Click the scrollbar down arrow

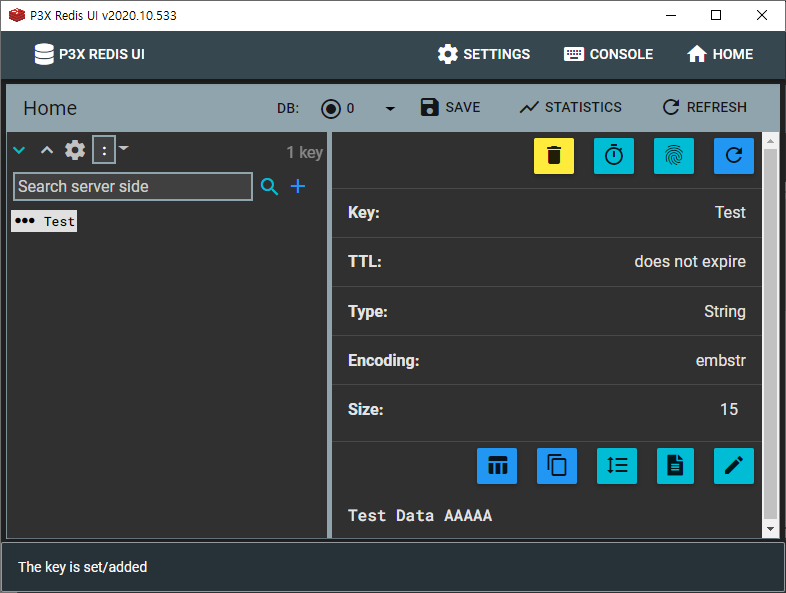click(x=770, y=529)
